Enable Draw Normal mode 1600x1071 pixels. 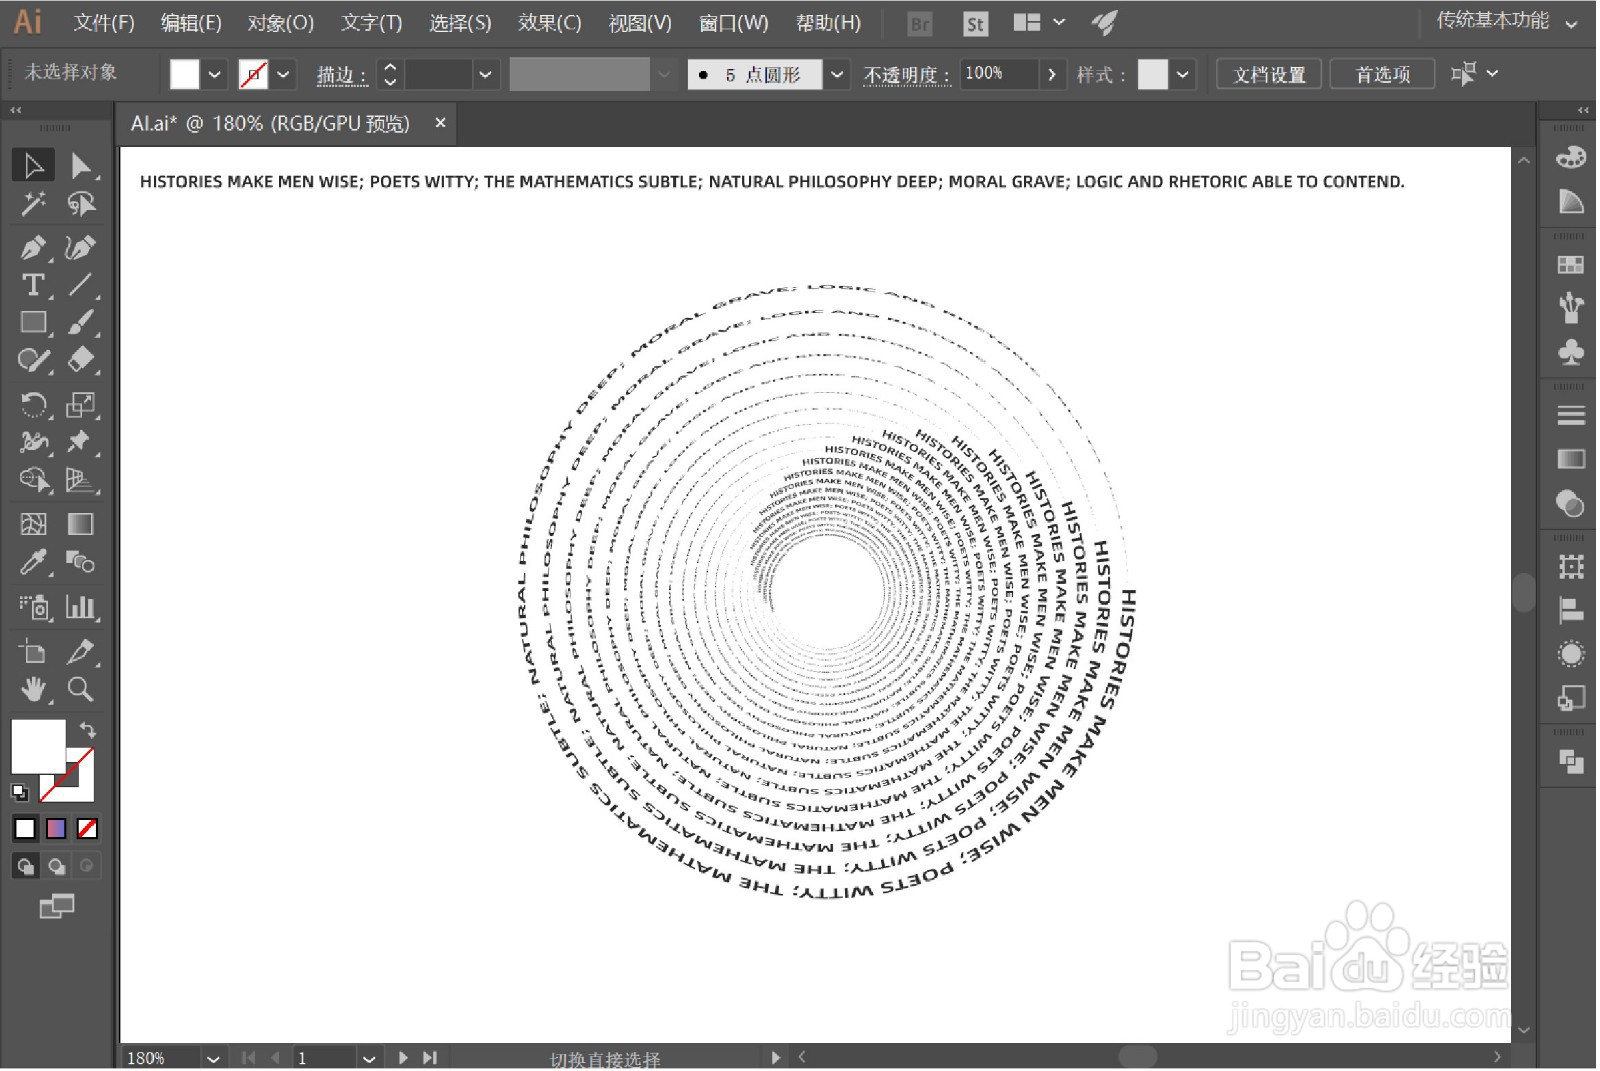coord(26,866)
